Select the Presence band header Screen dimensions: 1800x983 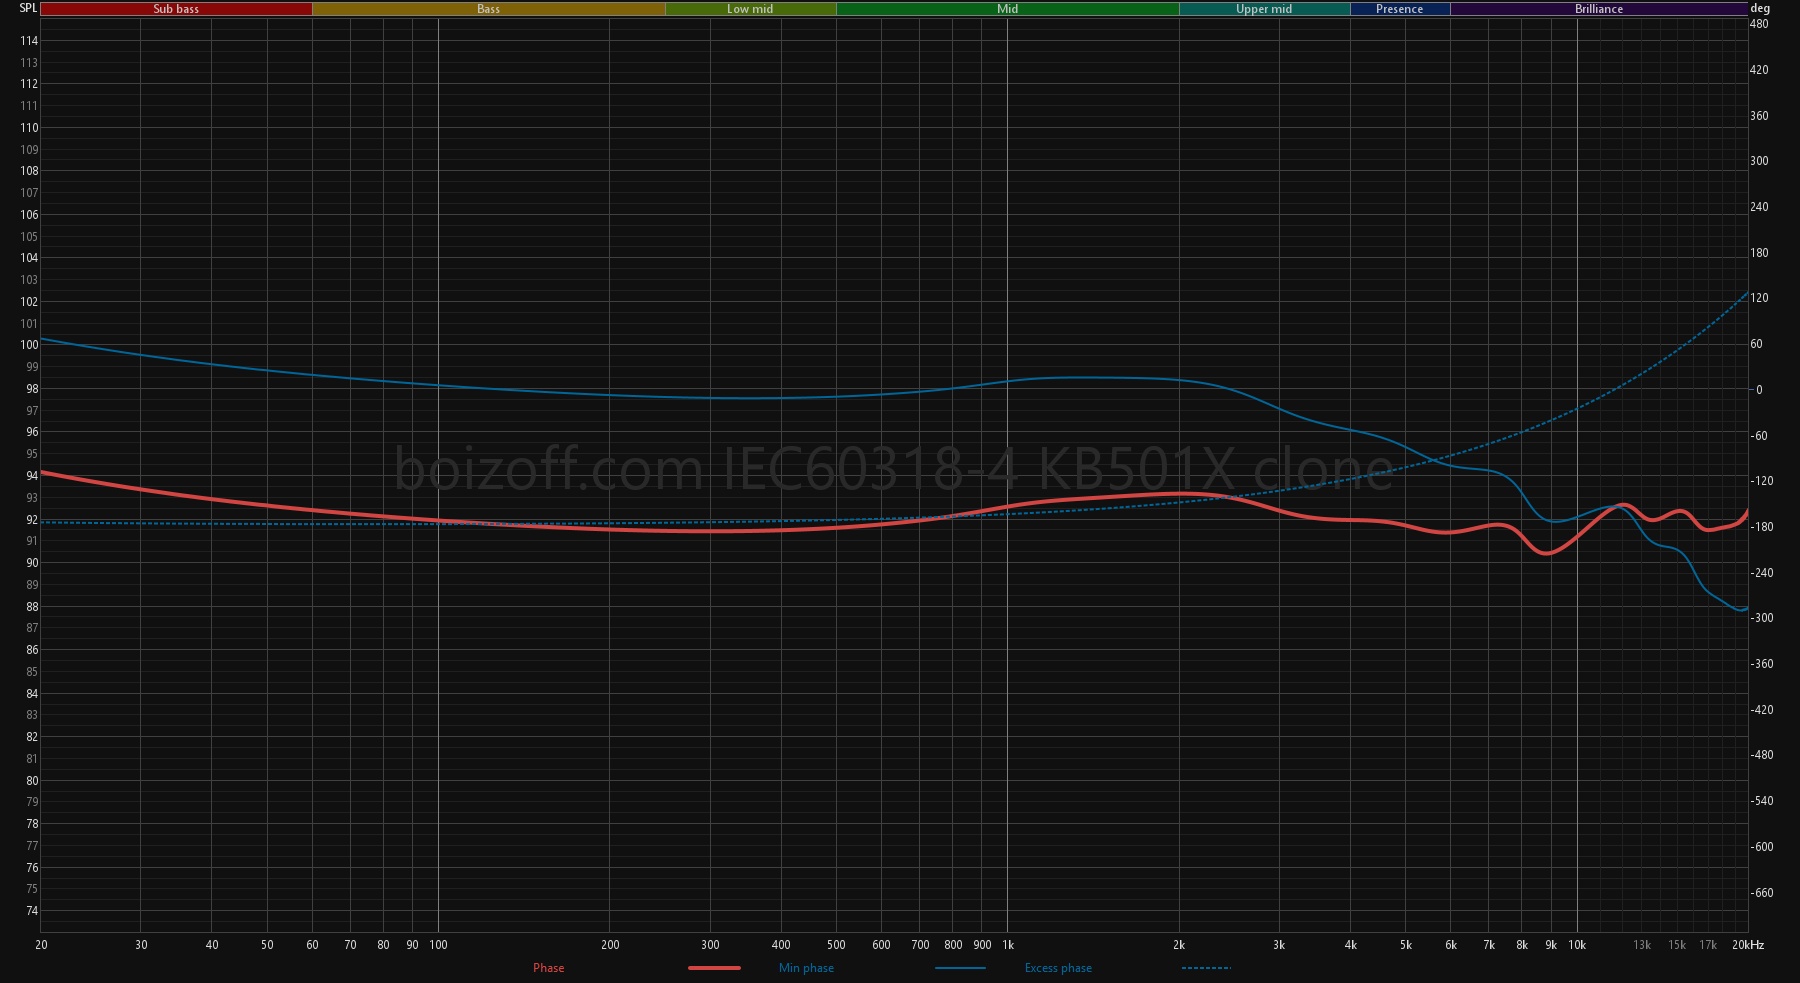[x=1399, y=9]
